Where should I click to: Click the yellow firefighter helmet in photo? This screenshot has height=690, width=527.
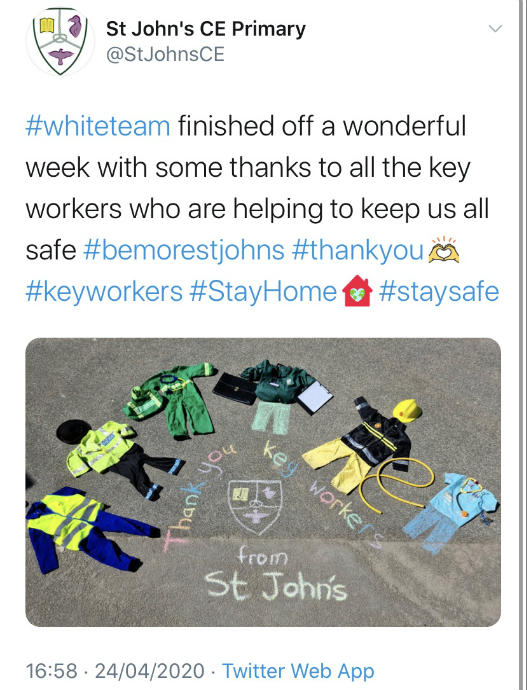point(406,411)
